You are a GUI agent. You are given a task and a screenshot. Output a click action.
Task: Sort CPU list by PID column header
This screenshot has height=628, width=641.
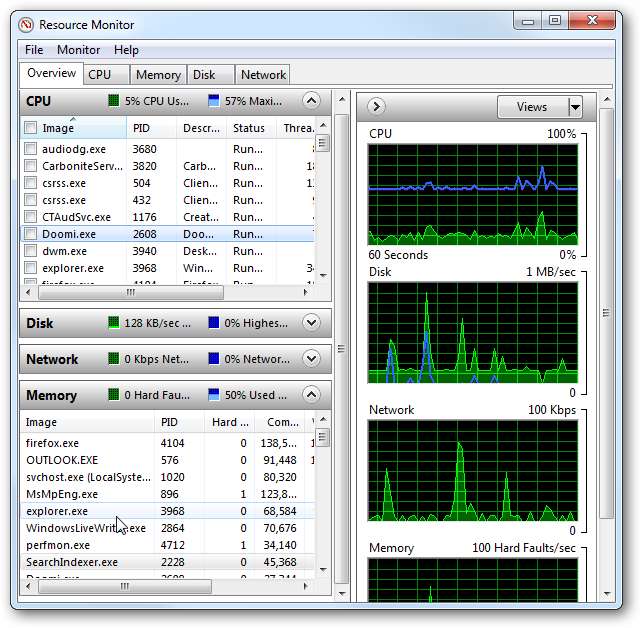tap(151, 128)
